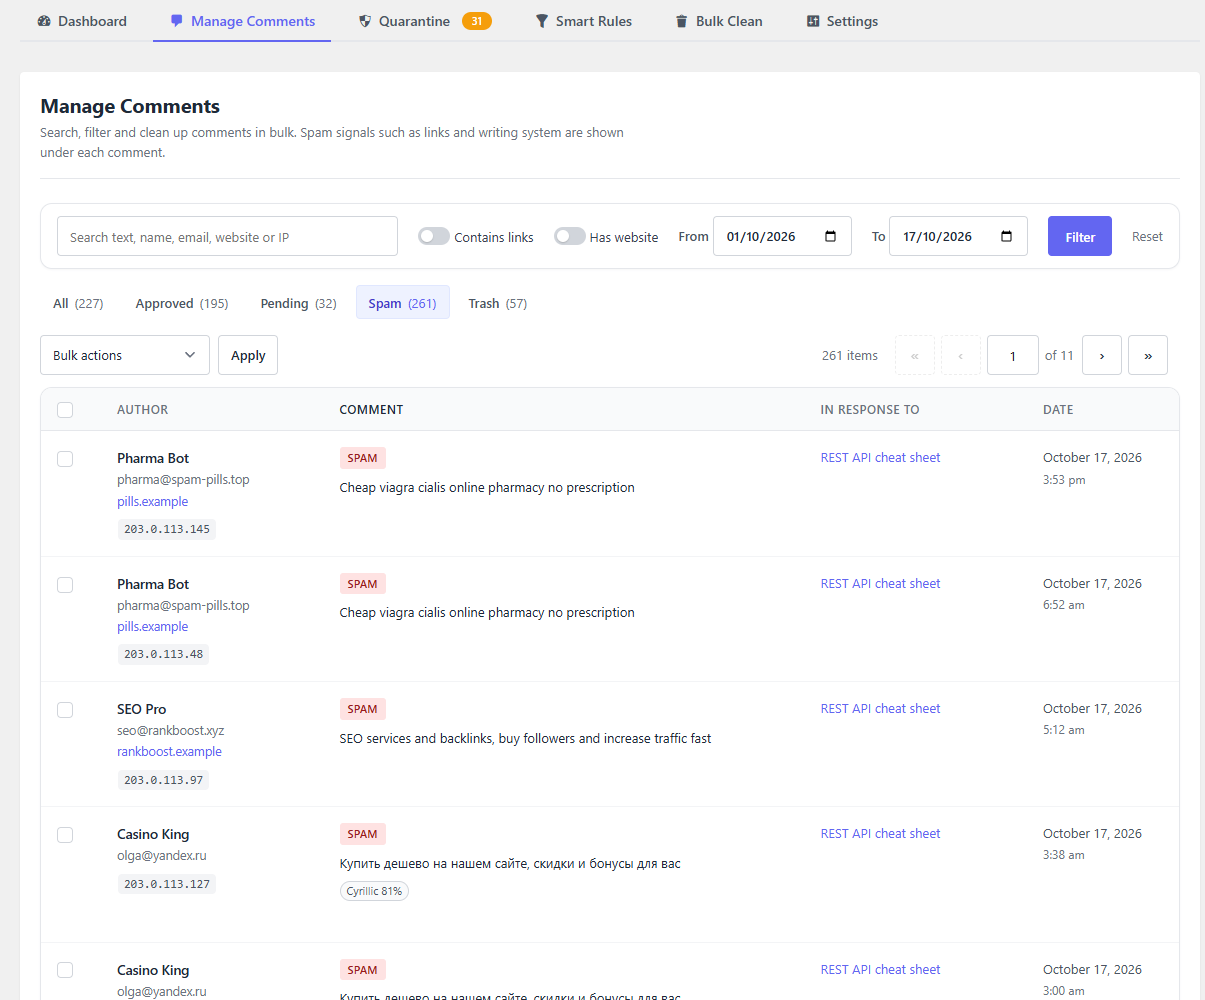Click the From date field 01/10/2026
This screenshot has height=1000, width=1205.
782,236
